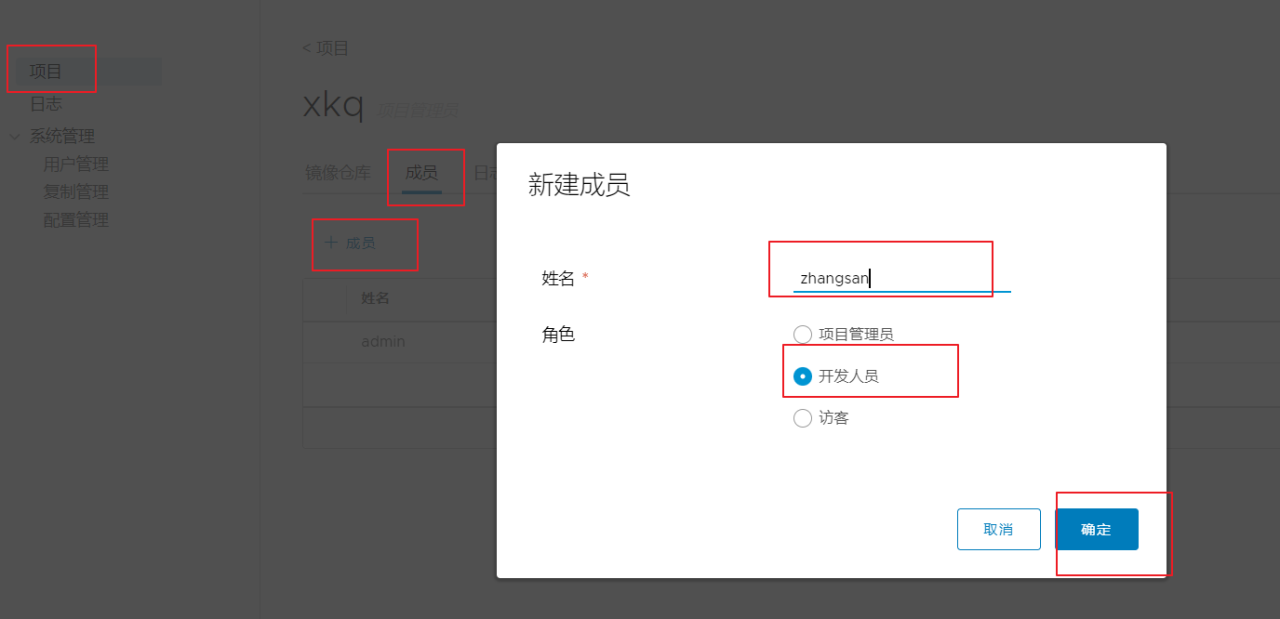Click the 姓名 input field containing zhangsan

tap(902, 278)
